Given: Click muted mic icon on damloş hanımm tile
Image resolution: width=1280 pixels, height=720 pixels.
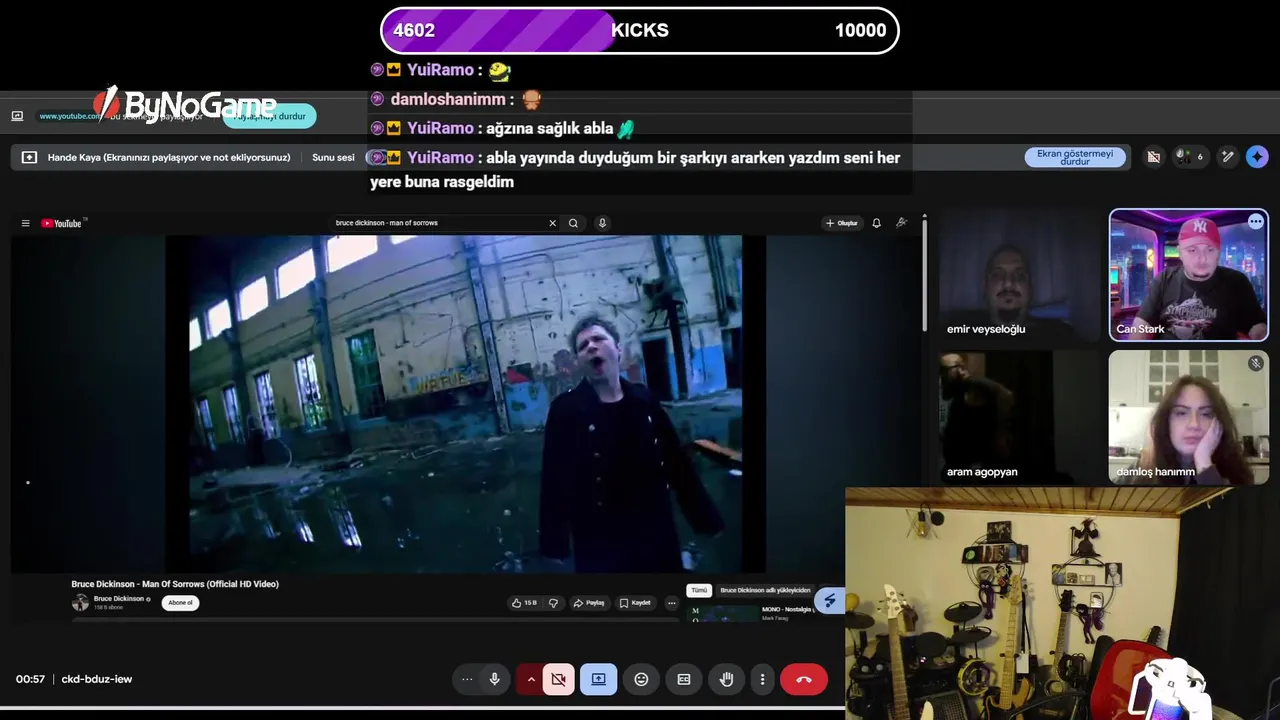Looking at the screenshot, I should coord(1256,363).
